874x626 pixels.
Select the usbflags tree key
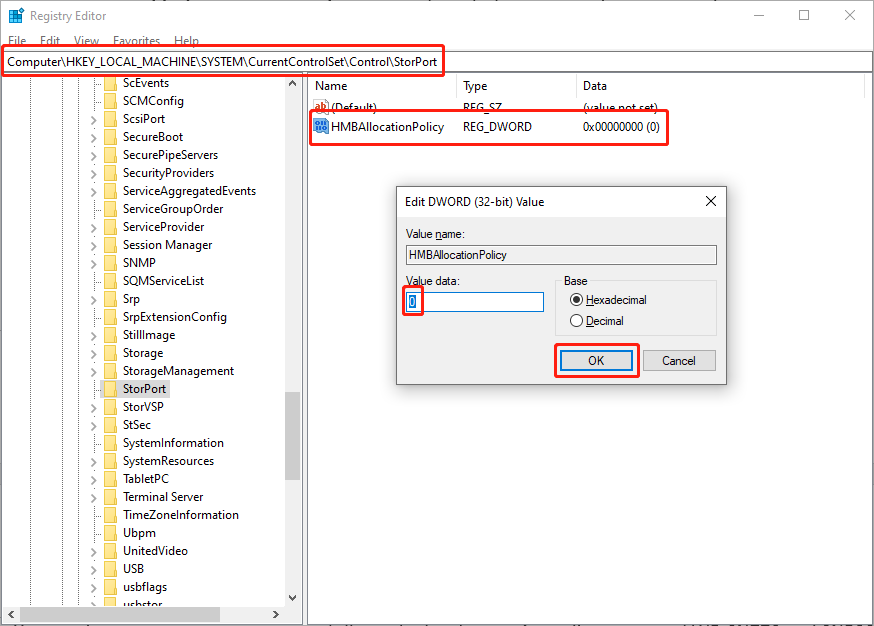click(145, 587)
